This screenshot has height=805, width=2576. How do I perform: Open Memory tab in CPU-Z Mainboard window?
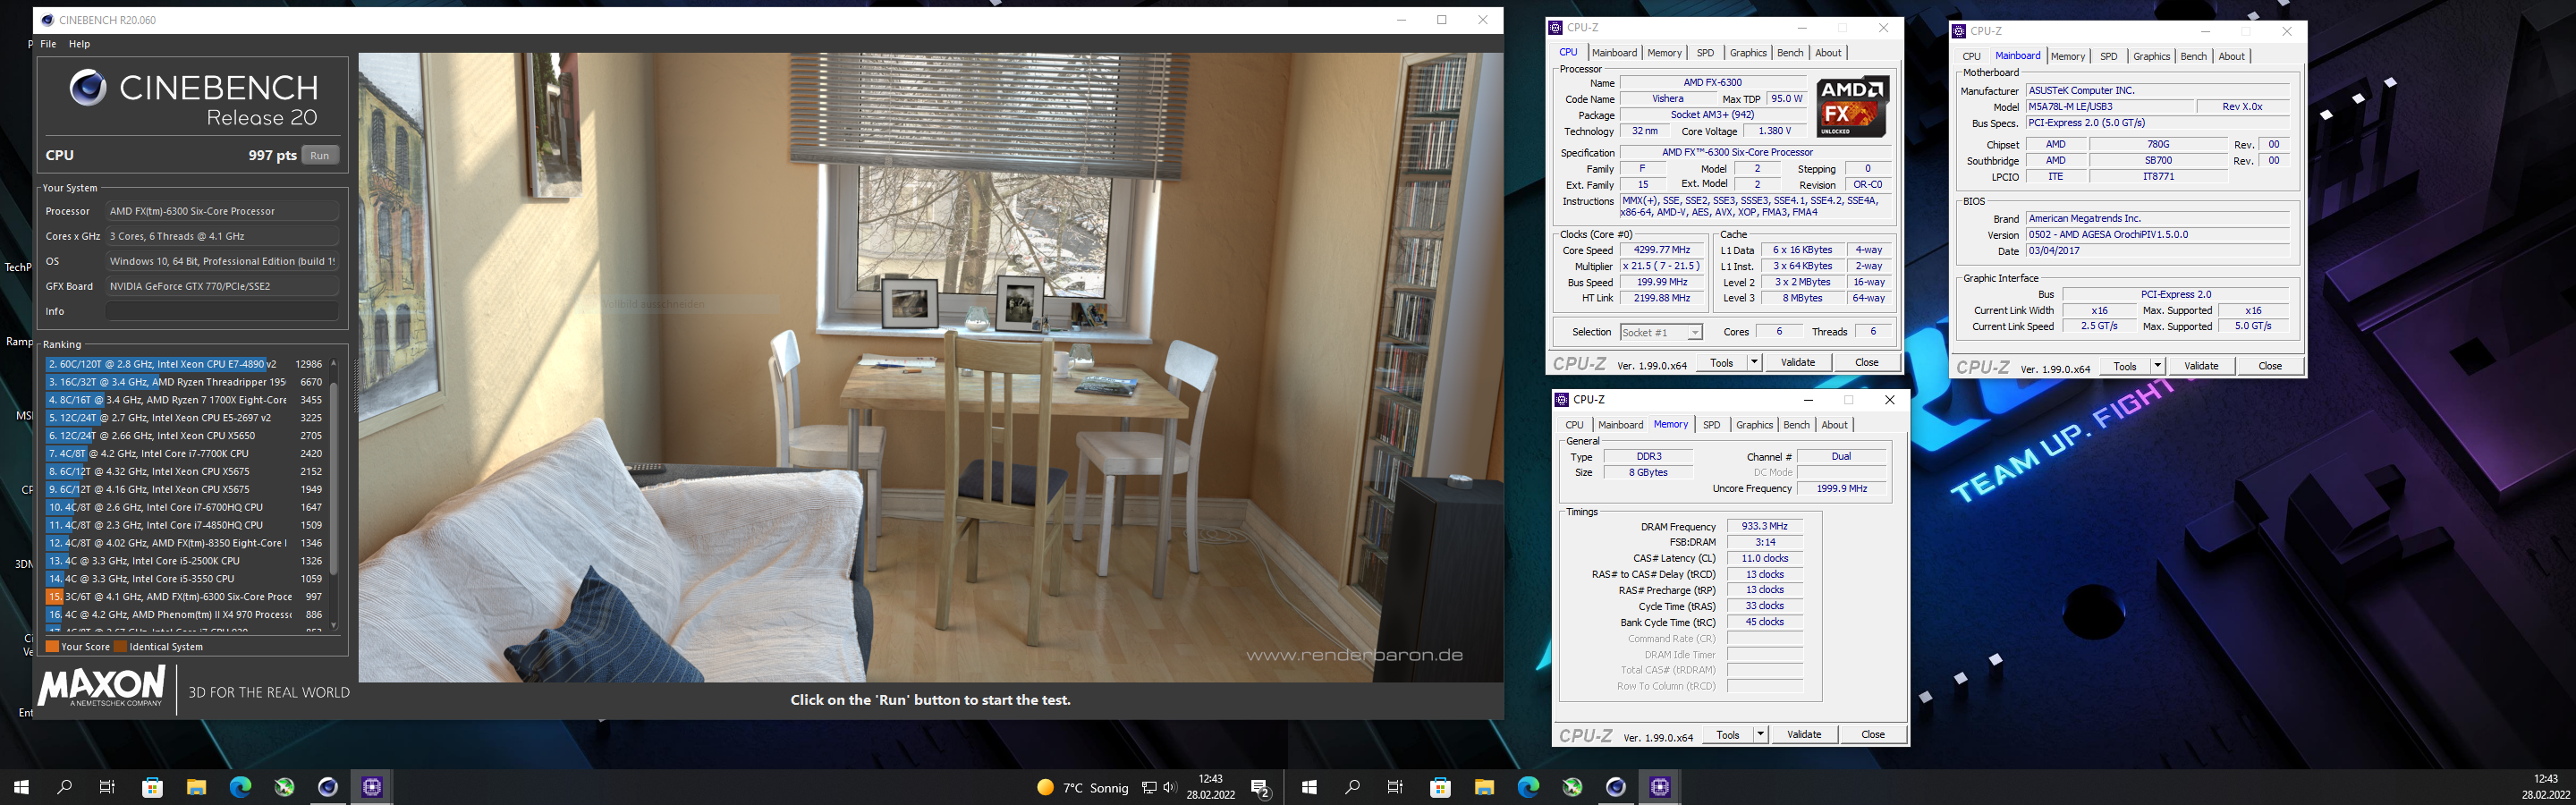tap(2067, 57)
